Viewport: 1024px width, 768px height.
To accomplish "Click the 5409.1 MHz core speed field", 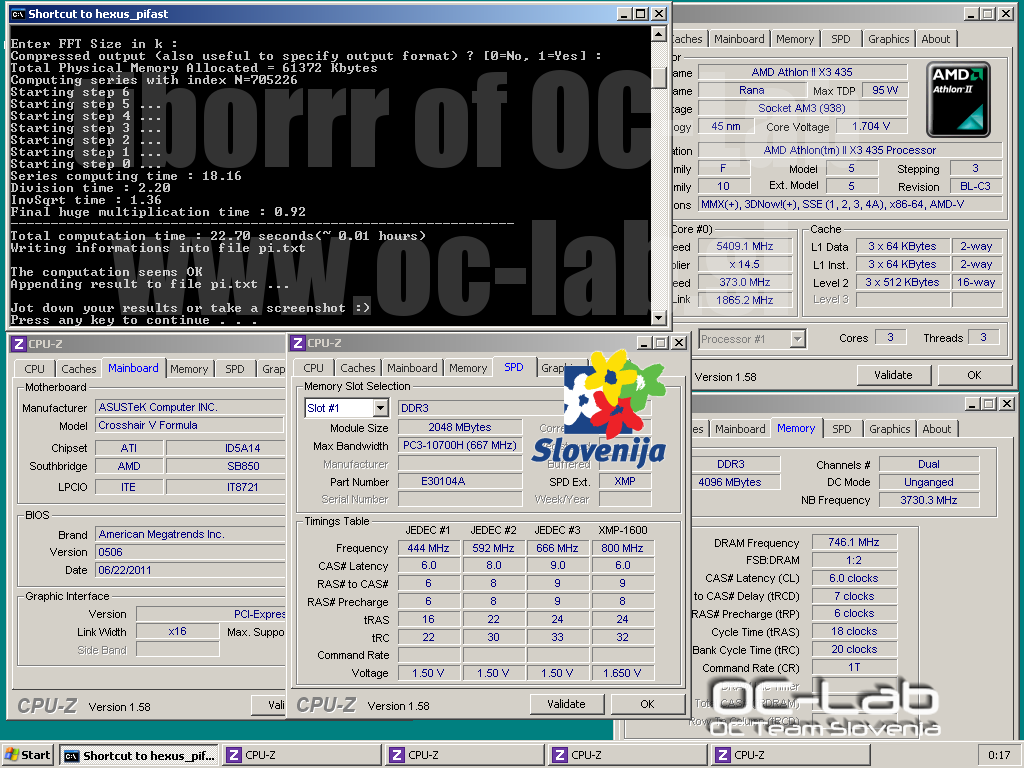I will (744, 246).
